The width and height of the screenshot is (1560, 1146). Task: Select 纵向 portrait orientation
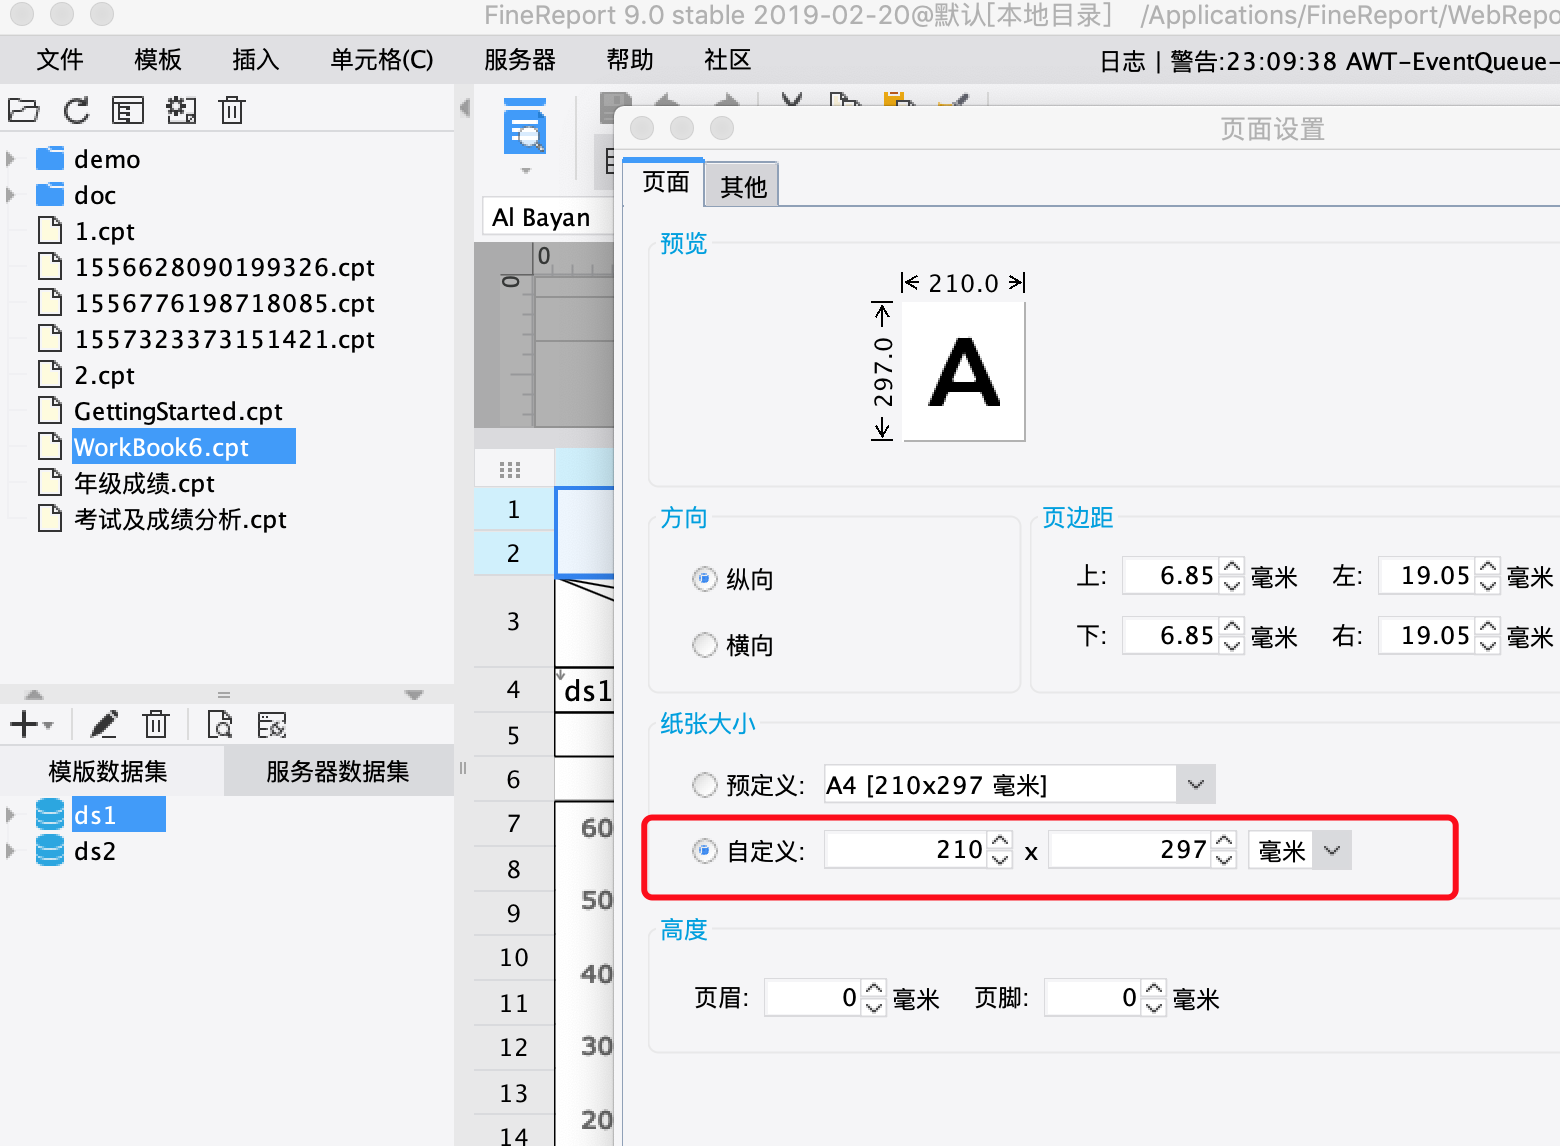(705, 579)
